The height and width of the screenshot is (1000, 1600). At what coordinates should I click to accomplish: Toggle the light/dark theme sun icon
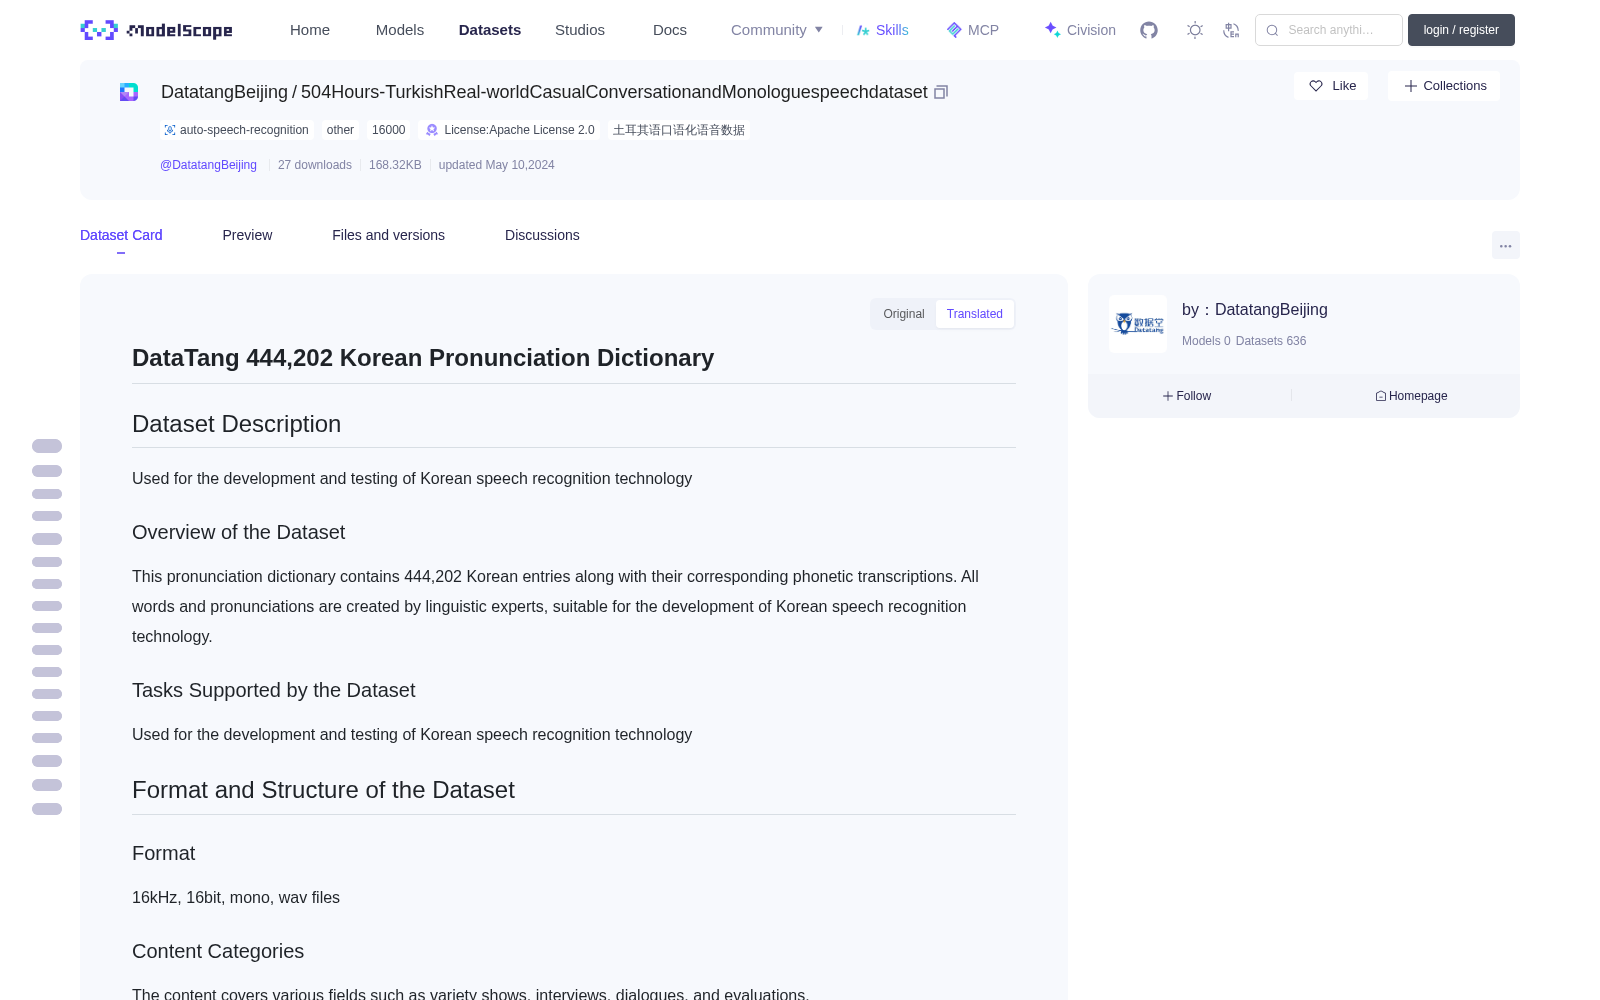(1195, 30)
